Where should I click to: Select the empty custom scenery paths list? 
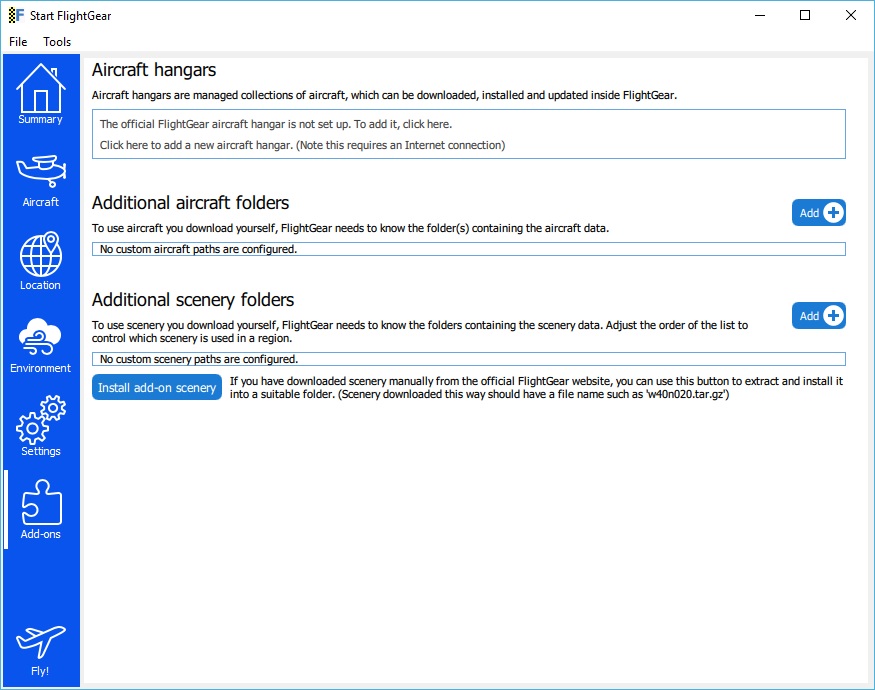468,359
